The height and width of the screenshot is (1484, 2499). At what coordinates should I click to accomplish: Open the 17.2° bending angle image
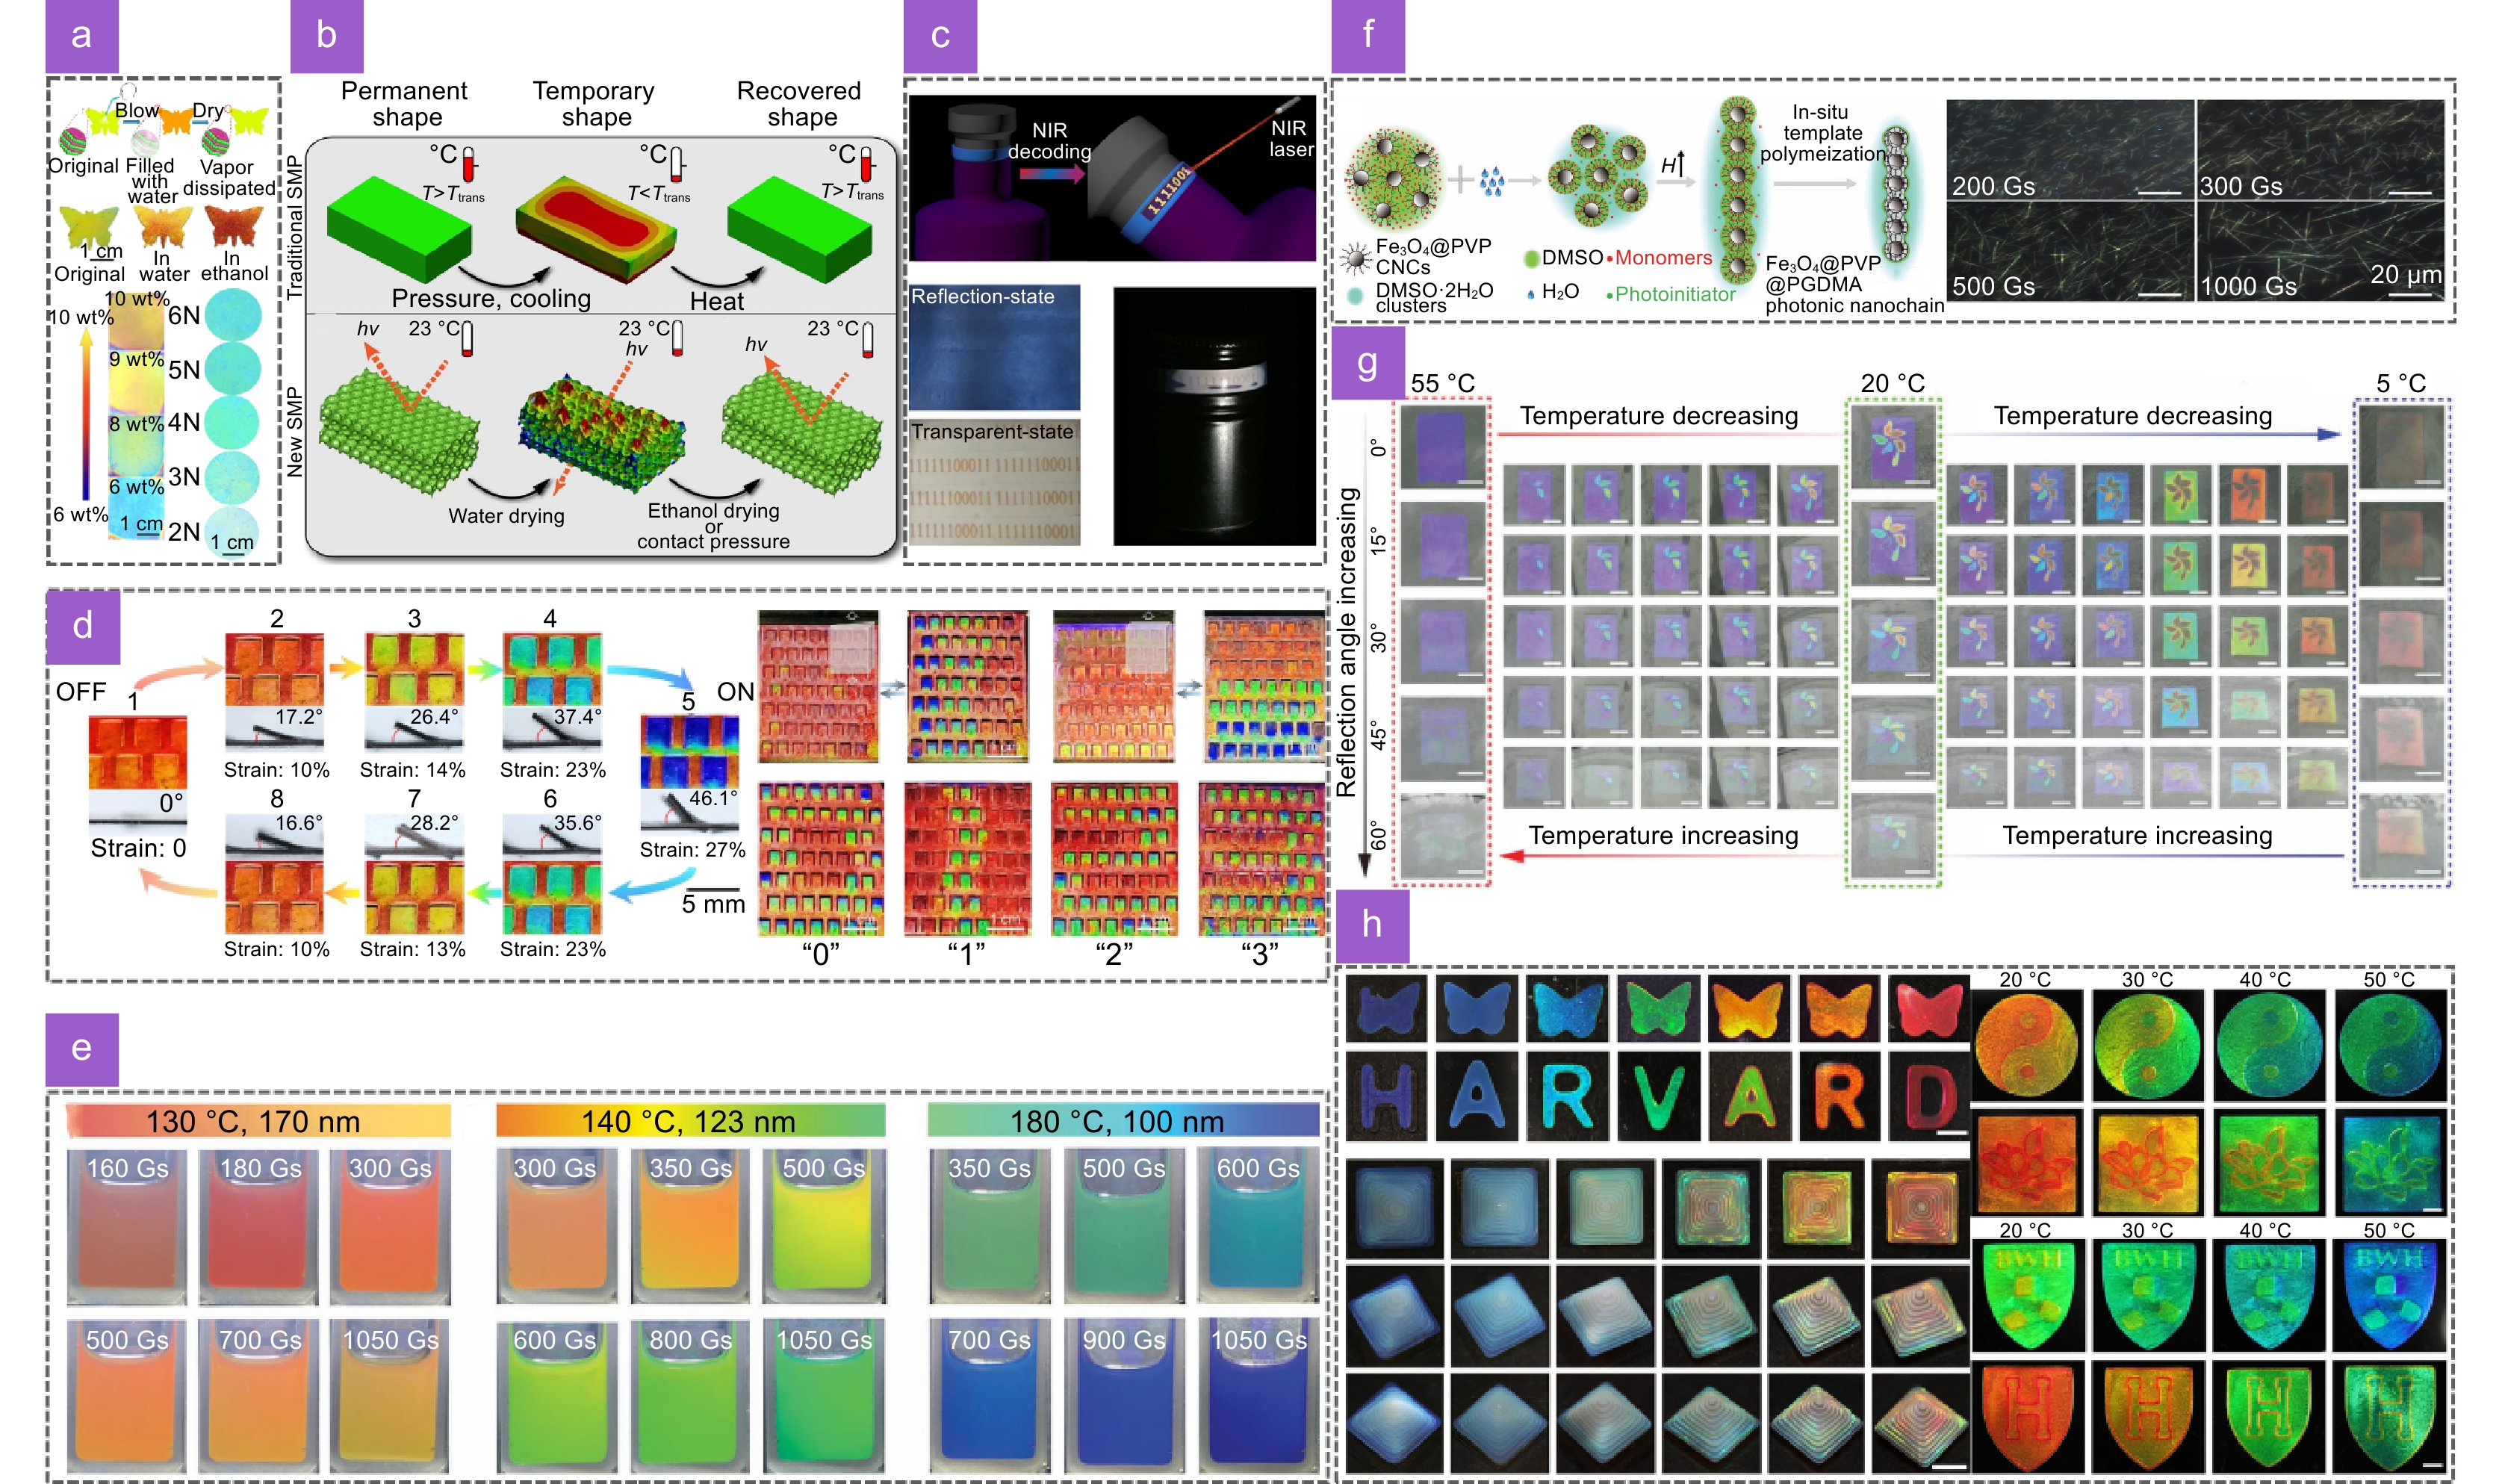click(x=274, y=728)
